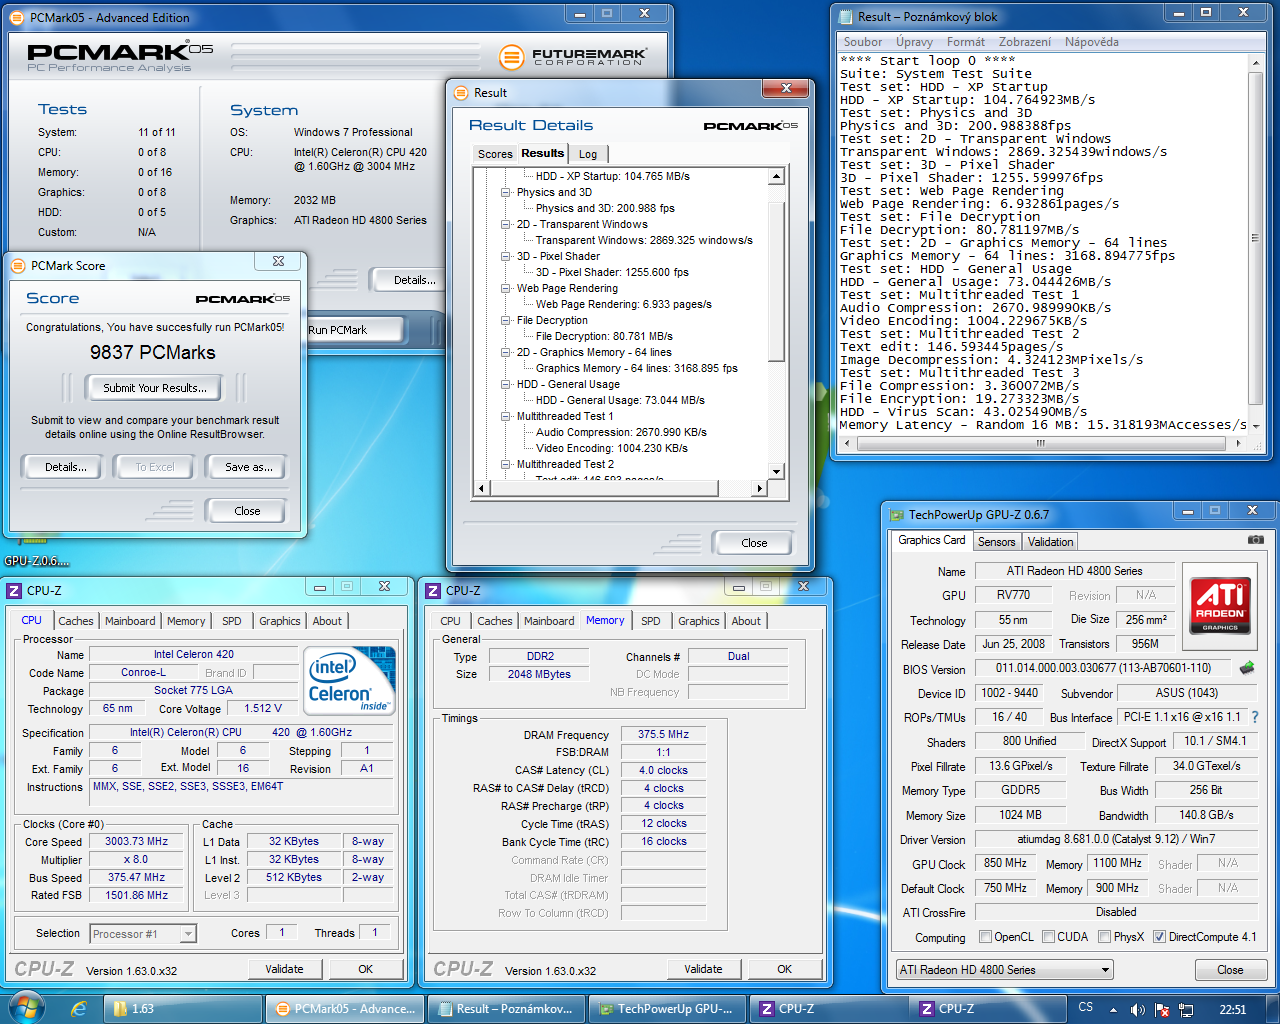Click GPU-Z window title bar icon
Screen dimensions: 1280x1024
click(x=896, y=514)
